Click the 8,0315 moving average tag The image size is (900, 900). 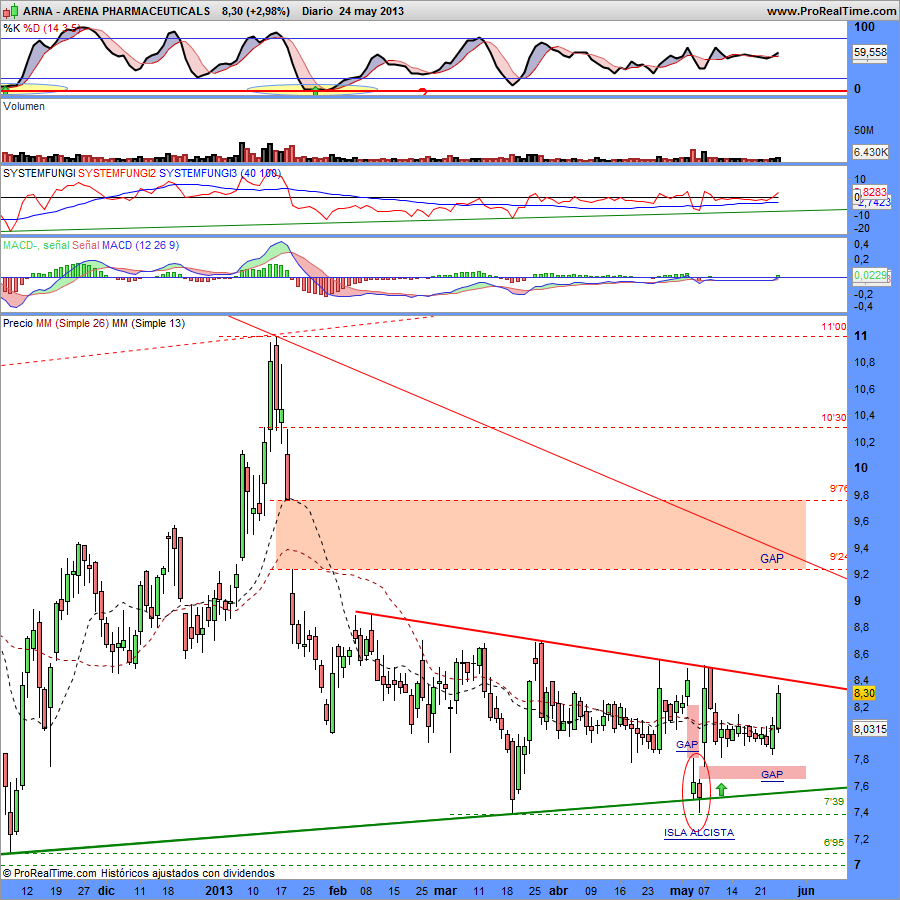(870, 729)
